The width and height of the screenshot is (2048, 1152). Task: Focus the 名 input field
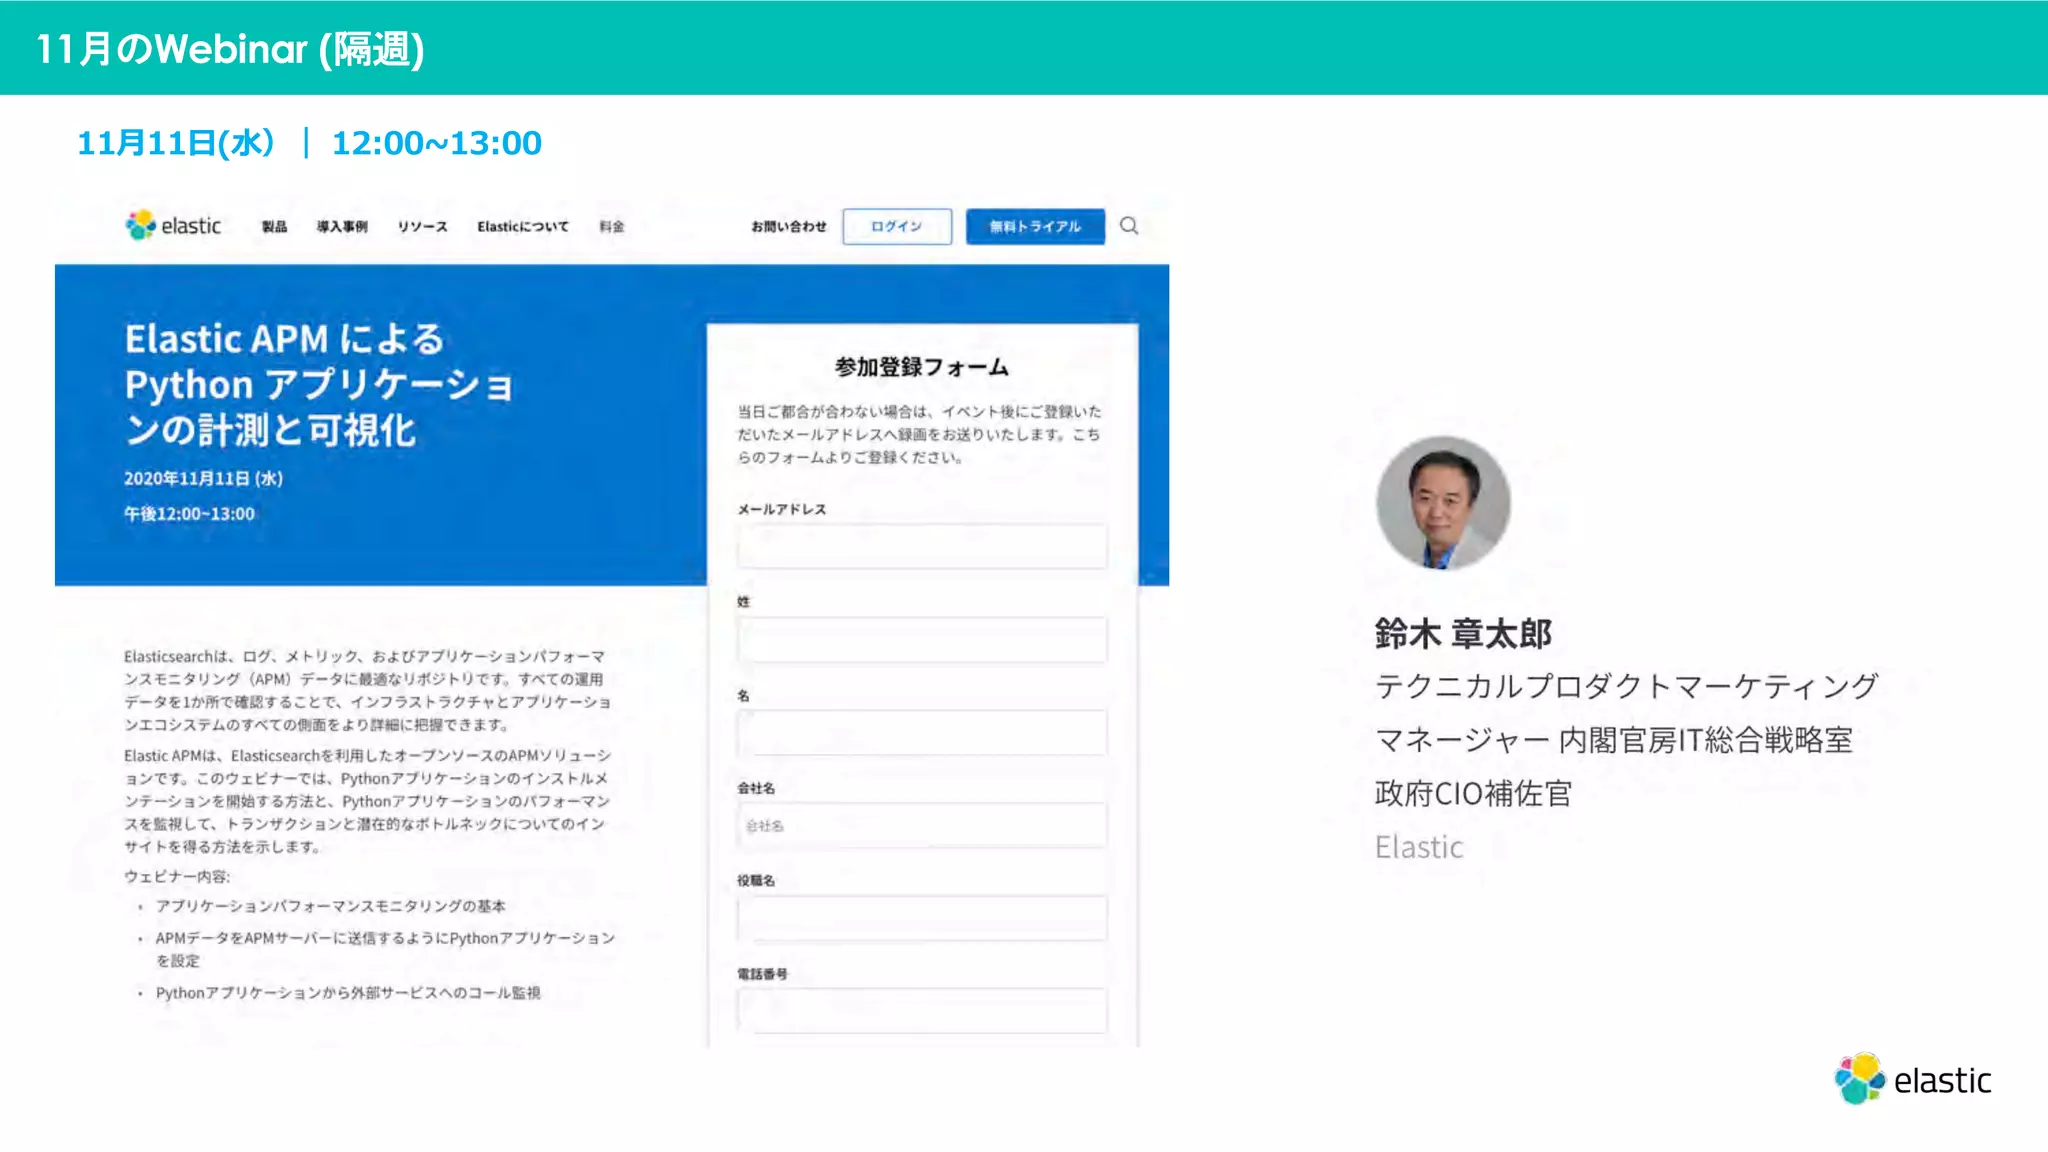922,732
